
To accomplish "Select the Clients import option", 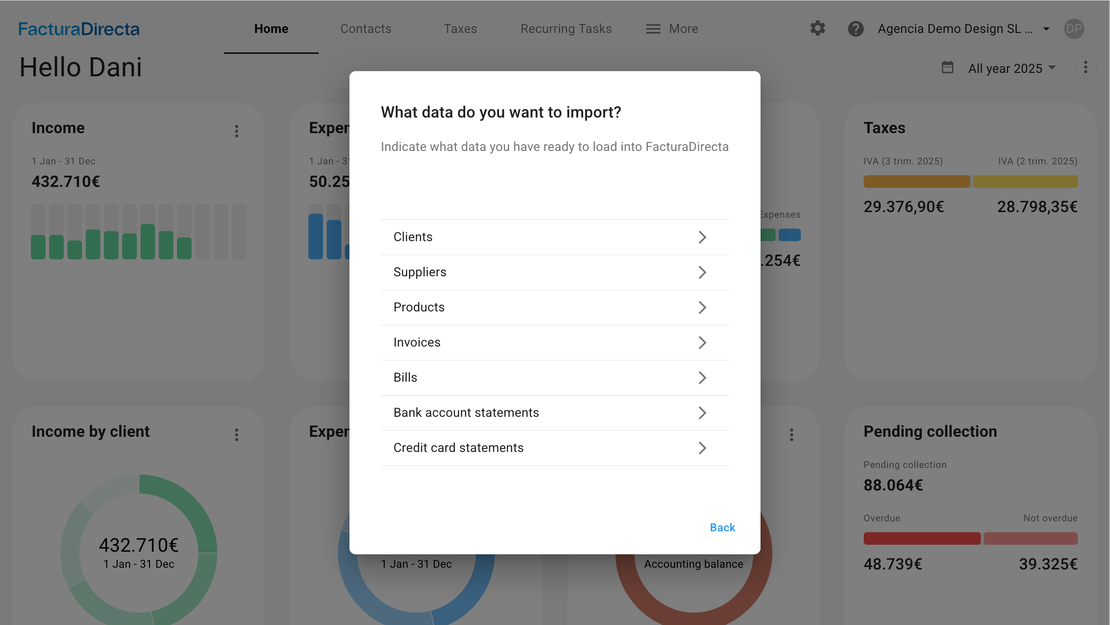I will 554,237.
